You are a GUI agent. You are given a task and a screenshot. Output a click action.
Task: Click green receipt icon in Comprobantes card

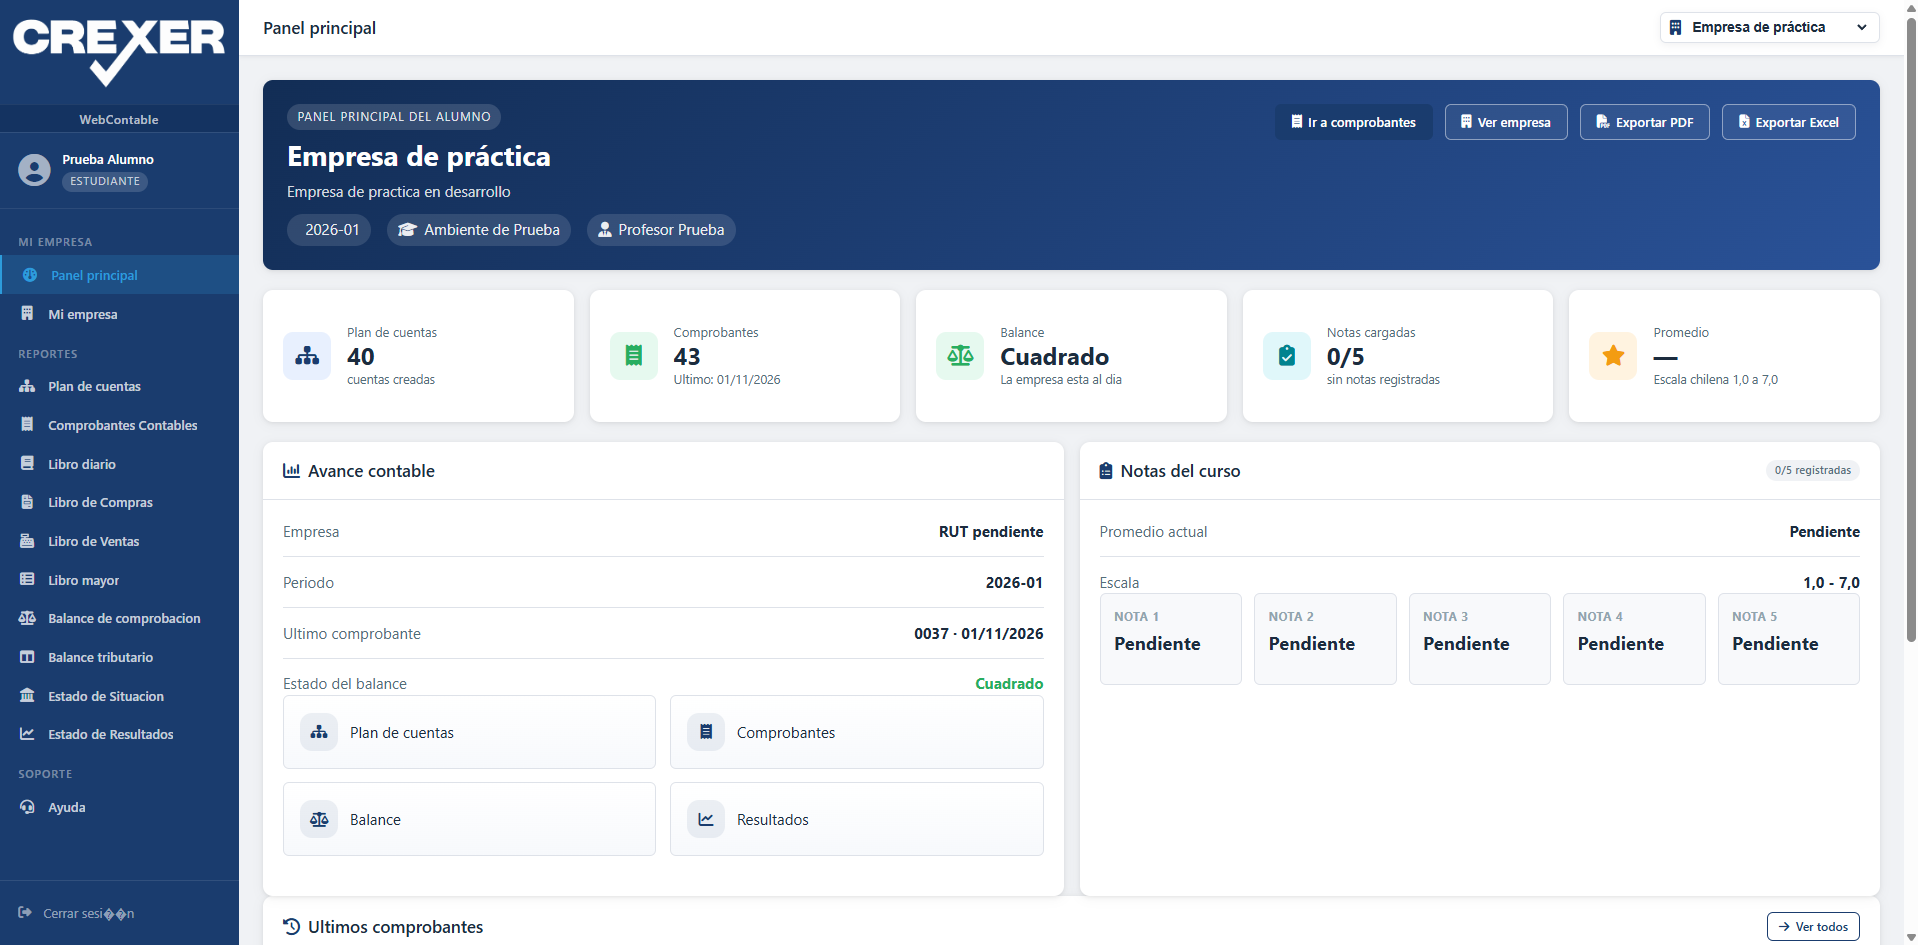click(634, 356)
